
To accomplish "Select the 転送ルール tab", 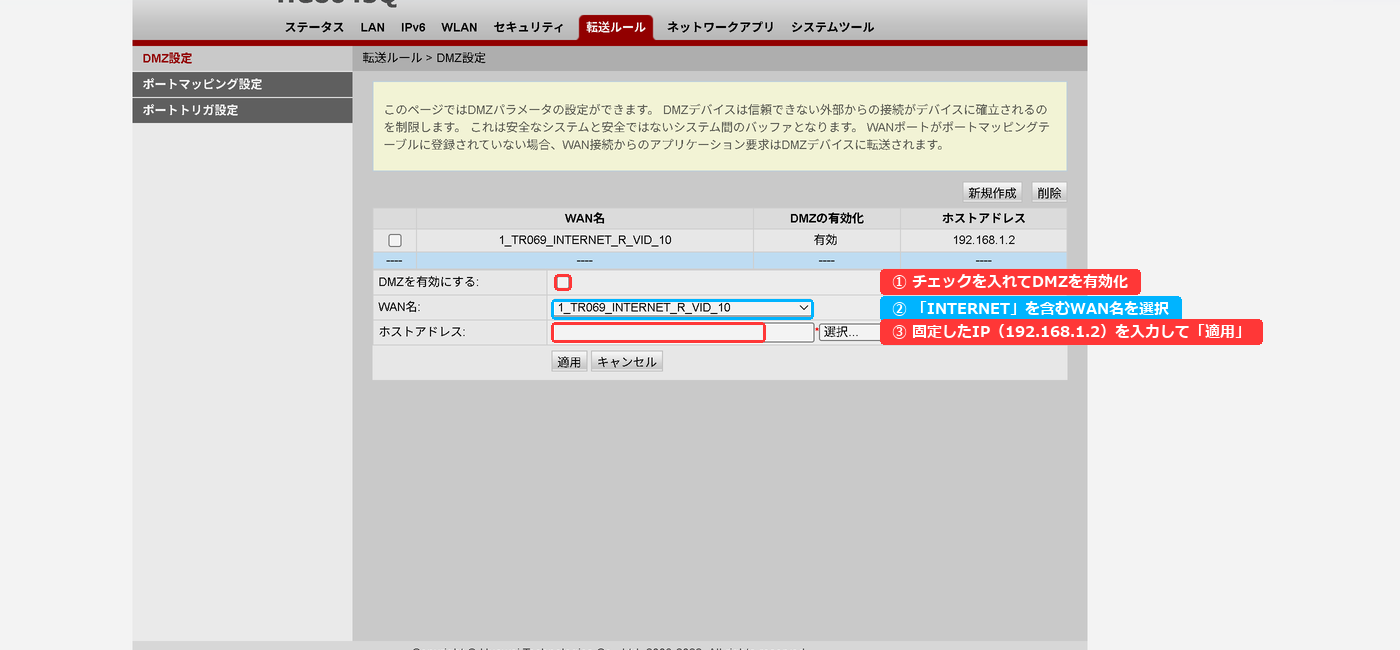I will [x=616, y=28].
